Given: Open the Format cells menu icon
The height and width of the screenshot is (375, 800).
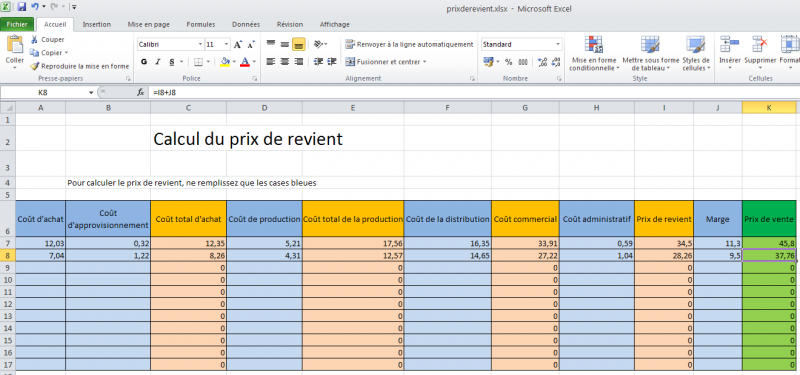Looking at the screenshot, I should (790, 44).
